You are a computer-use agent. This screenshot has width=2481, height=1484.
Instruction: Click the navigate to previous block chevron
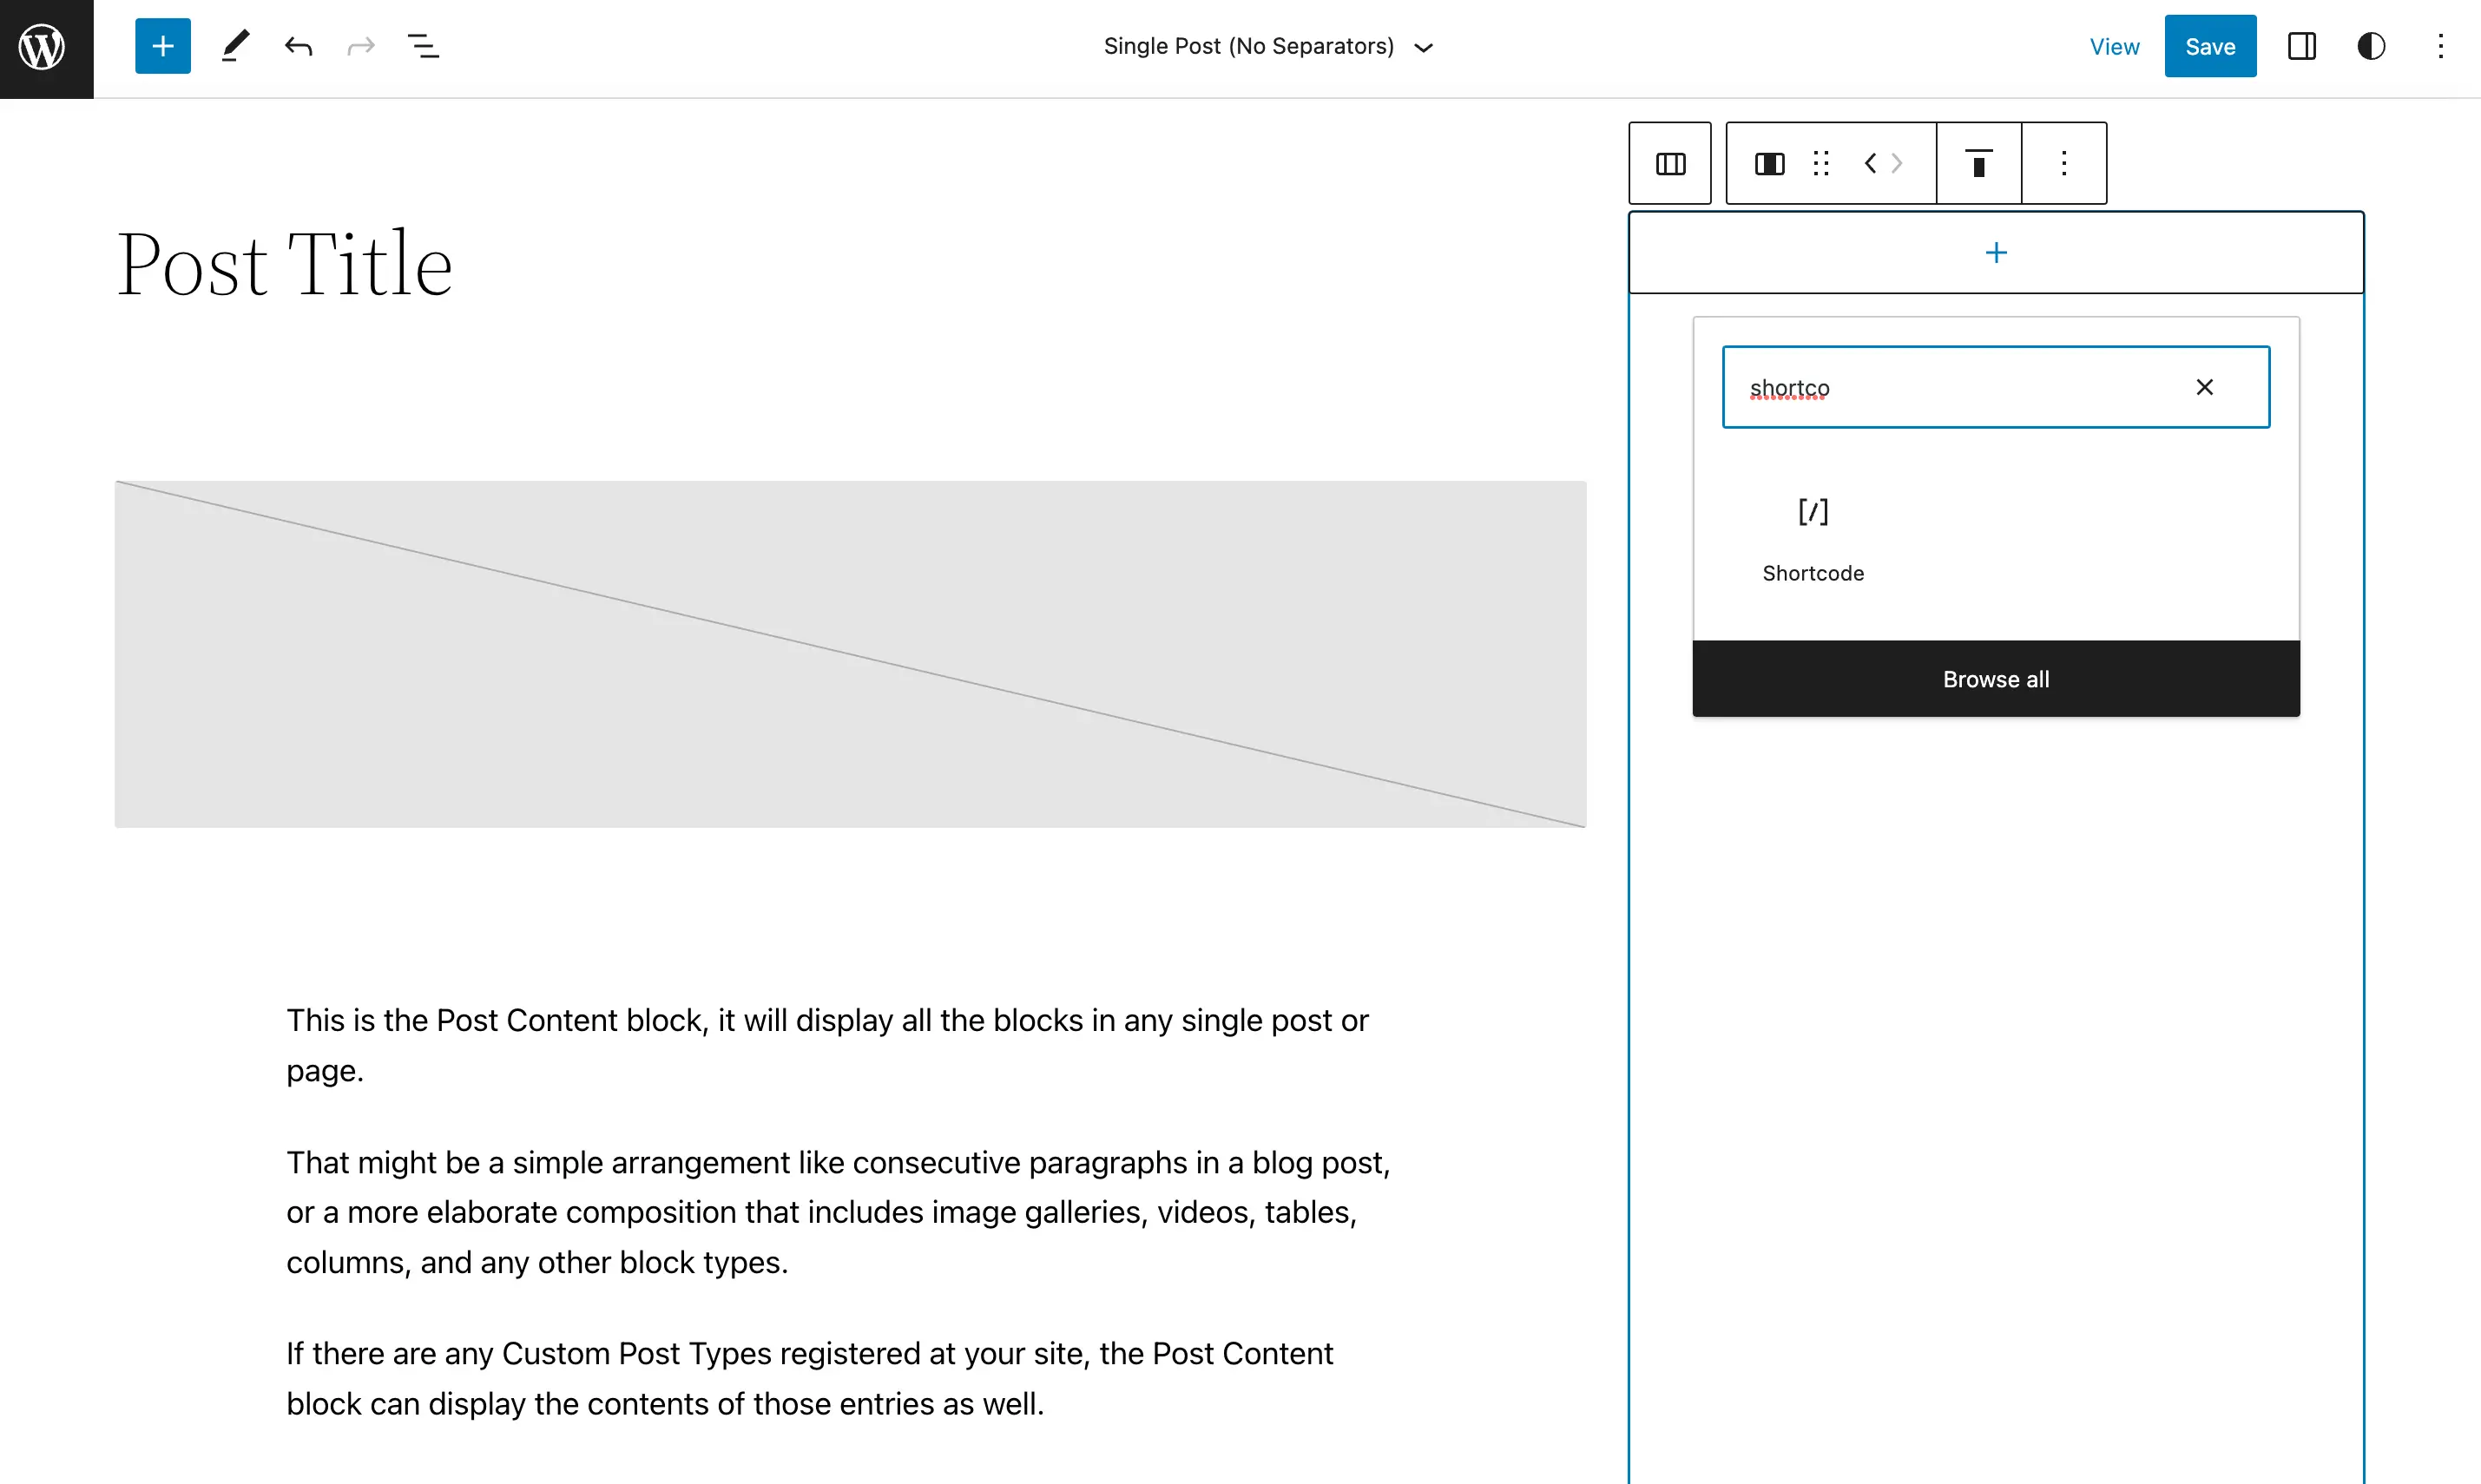[x=1872, y=162]
